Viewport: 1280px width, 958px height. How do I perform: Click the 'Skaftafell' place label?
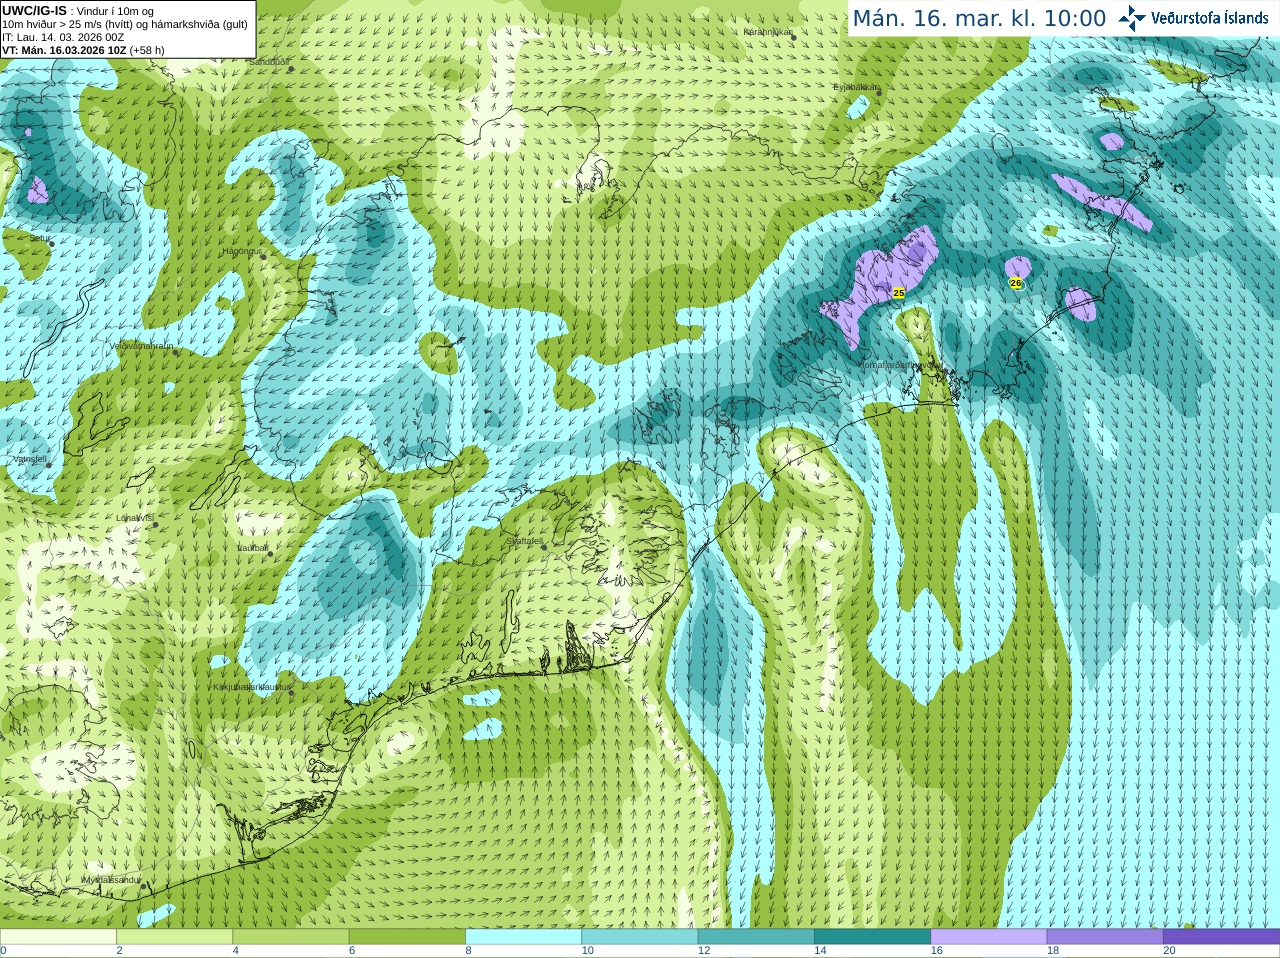click(525, 541)
